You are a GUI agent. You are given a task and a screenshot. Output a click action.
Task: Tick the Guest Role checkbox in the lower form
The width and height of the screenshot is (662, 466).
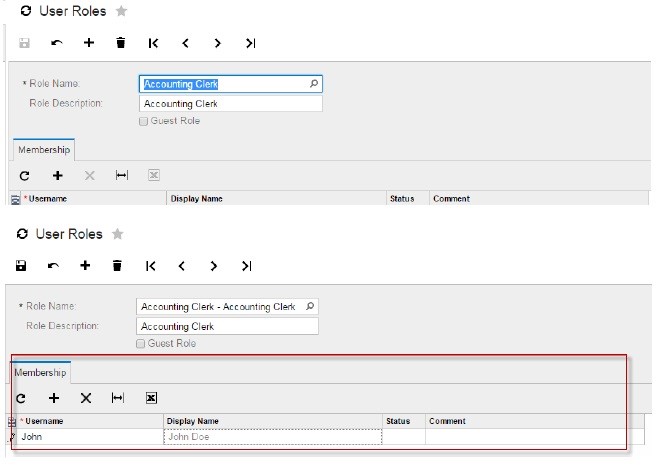[141, 343]
